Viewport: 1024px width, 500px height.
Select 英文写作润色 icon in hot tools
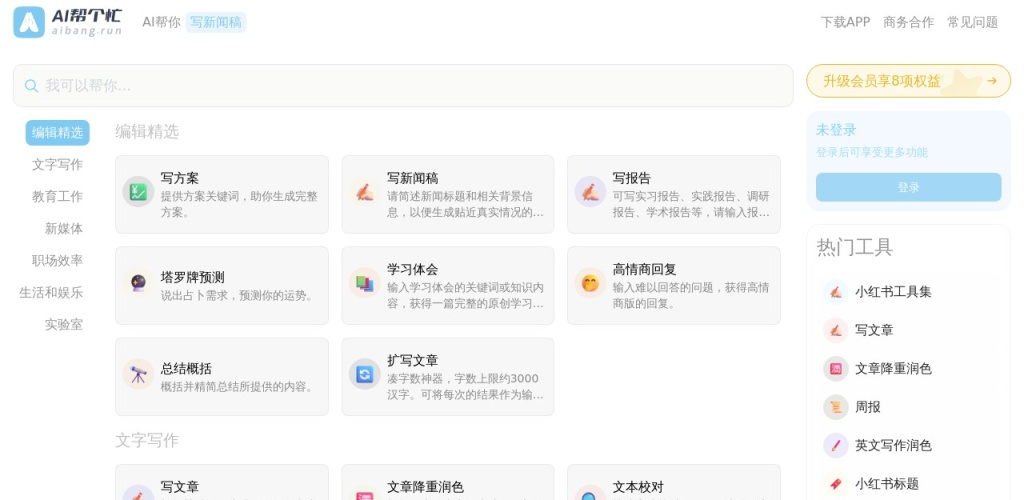[836, 445]
